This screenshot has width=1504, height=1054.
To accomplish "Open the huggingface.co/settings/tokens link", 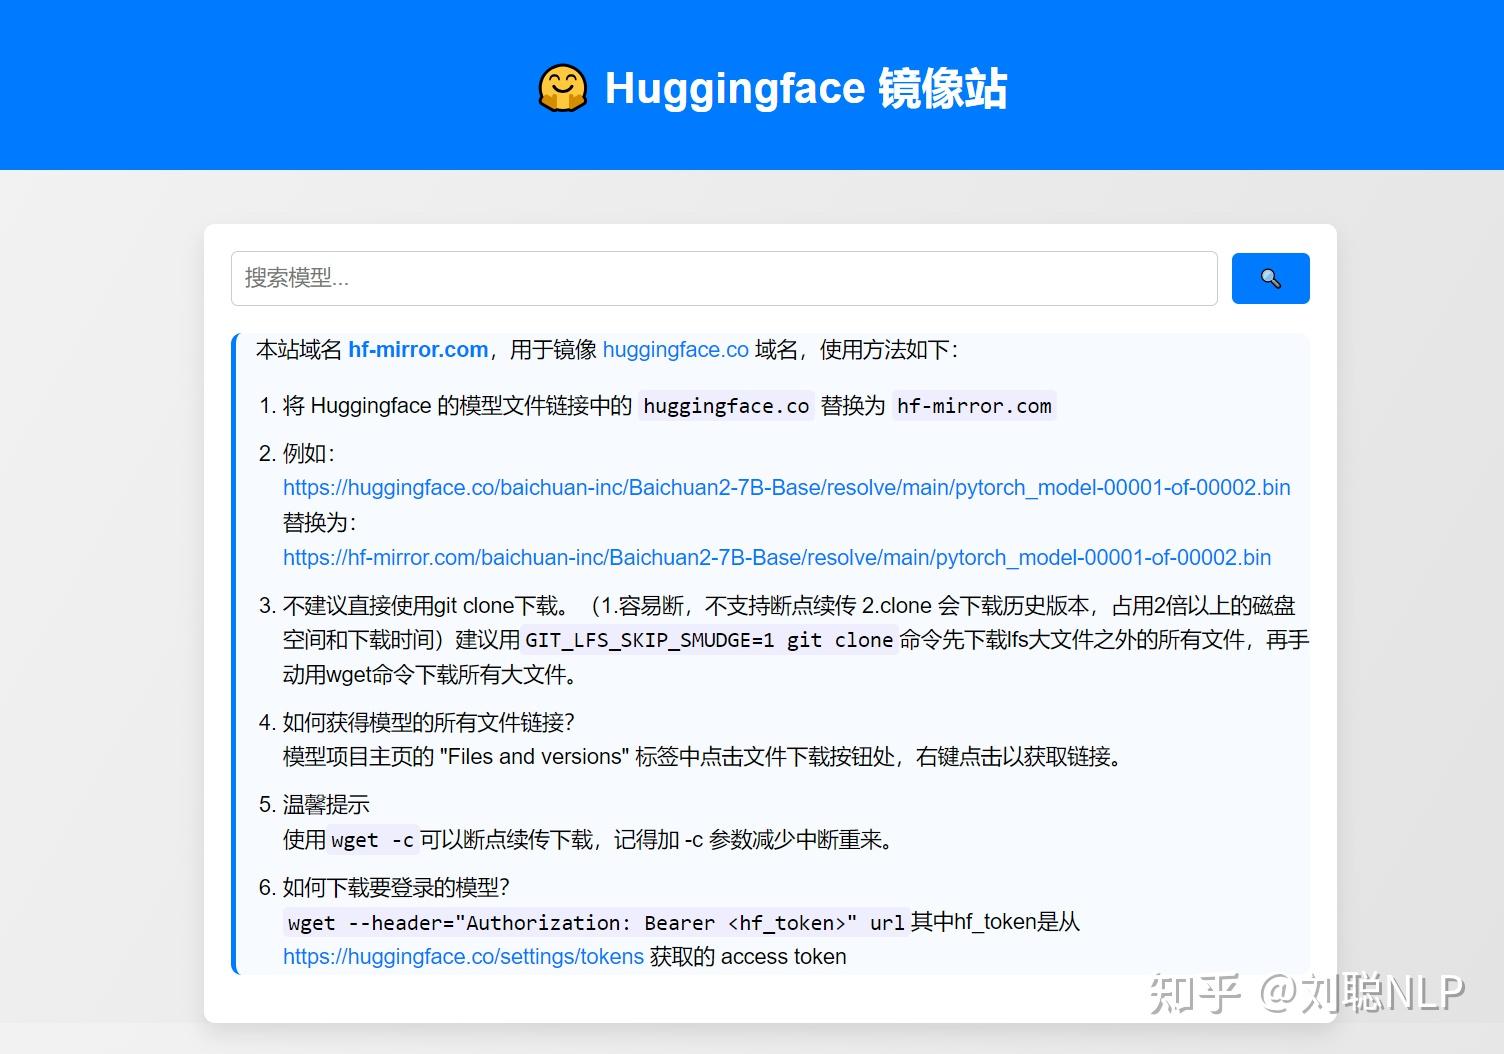I will coord(463,957).
